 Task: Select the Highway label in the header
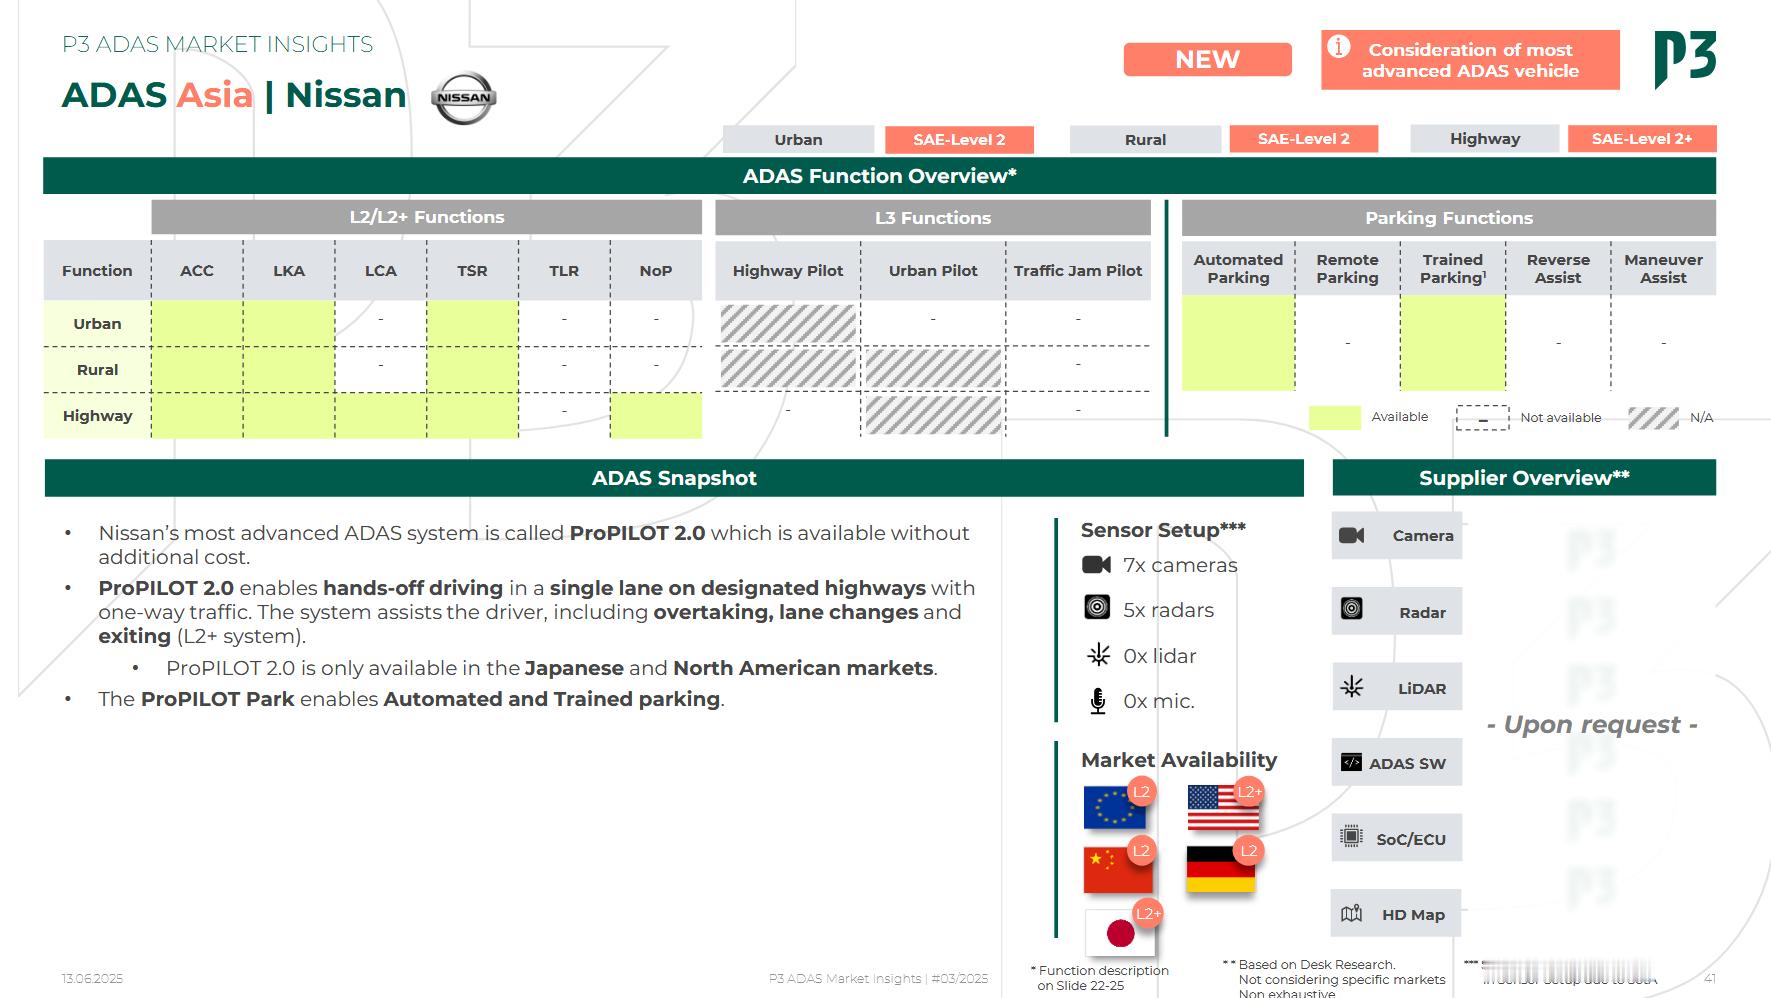1484,139
